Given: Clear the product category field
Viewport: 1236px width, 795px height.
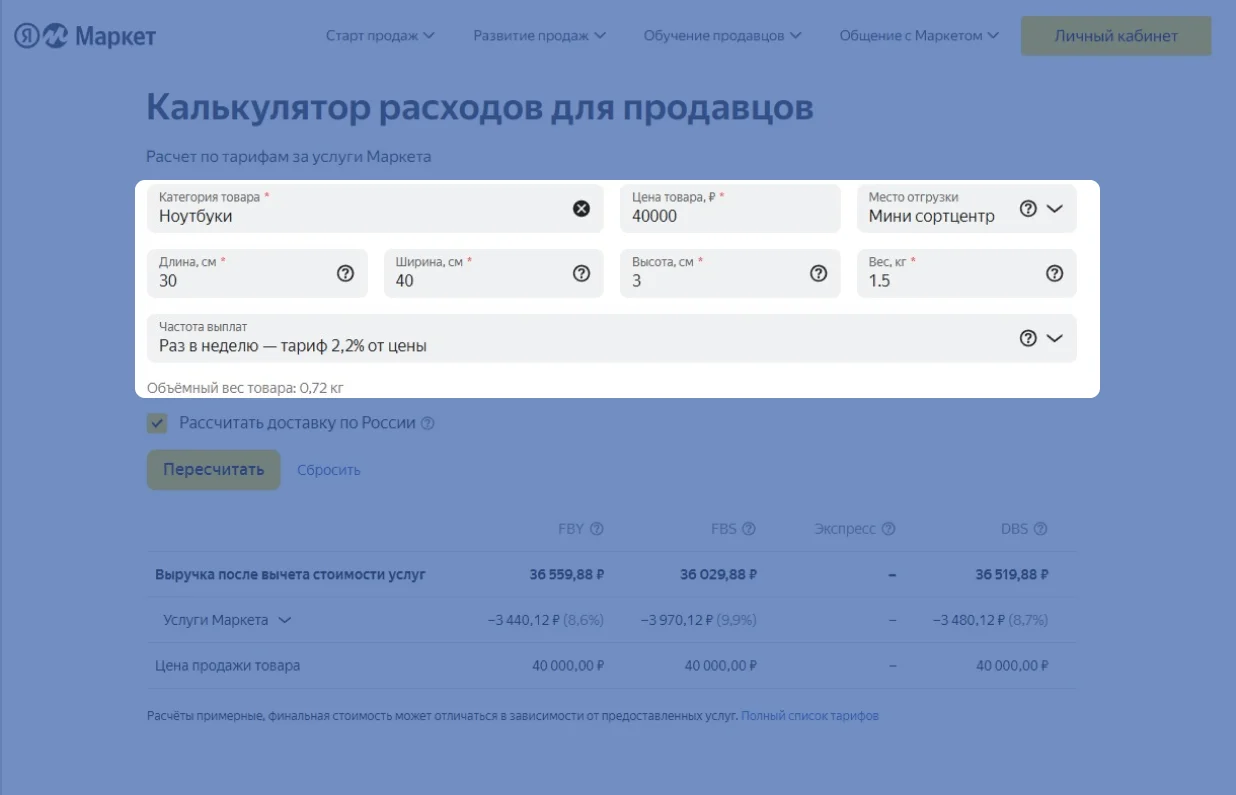Looking at the screenshot, I should click(581, 208).
